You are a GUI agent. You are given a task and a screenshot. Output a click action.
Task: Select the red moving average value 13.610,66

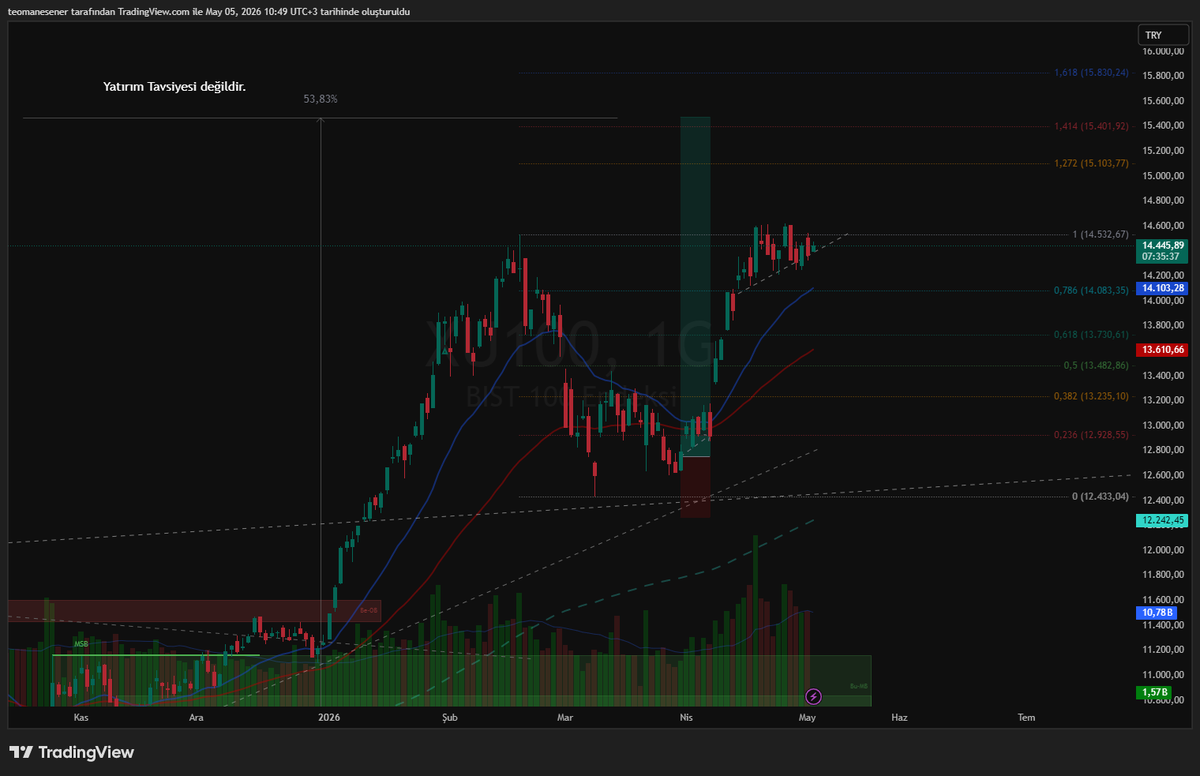pyautogui.click(x=1164, y=350)
